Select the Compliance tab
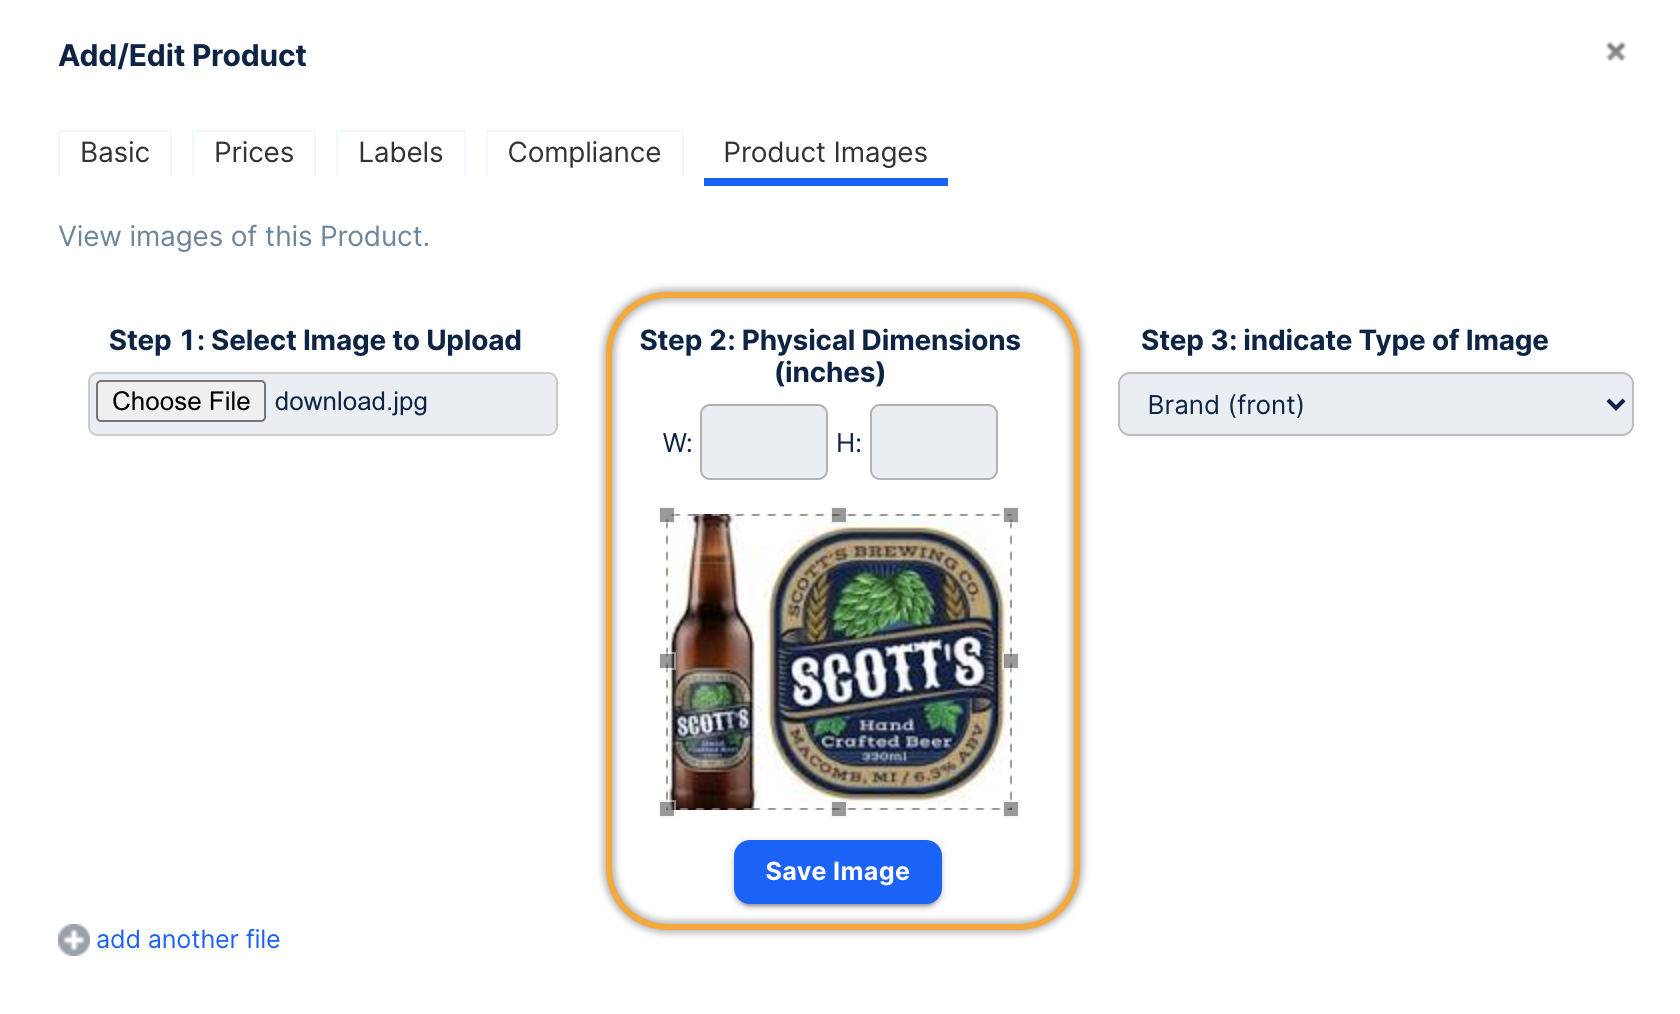The height and width of the screenshot is (1014, 1680). [x=584, y=153]
